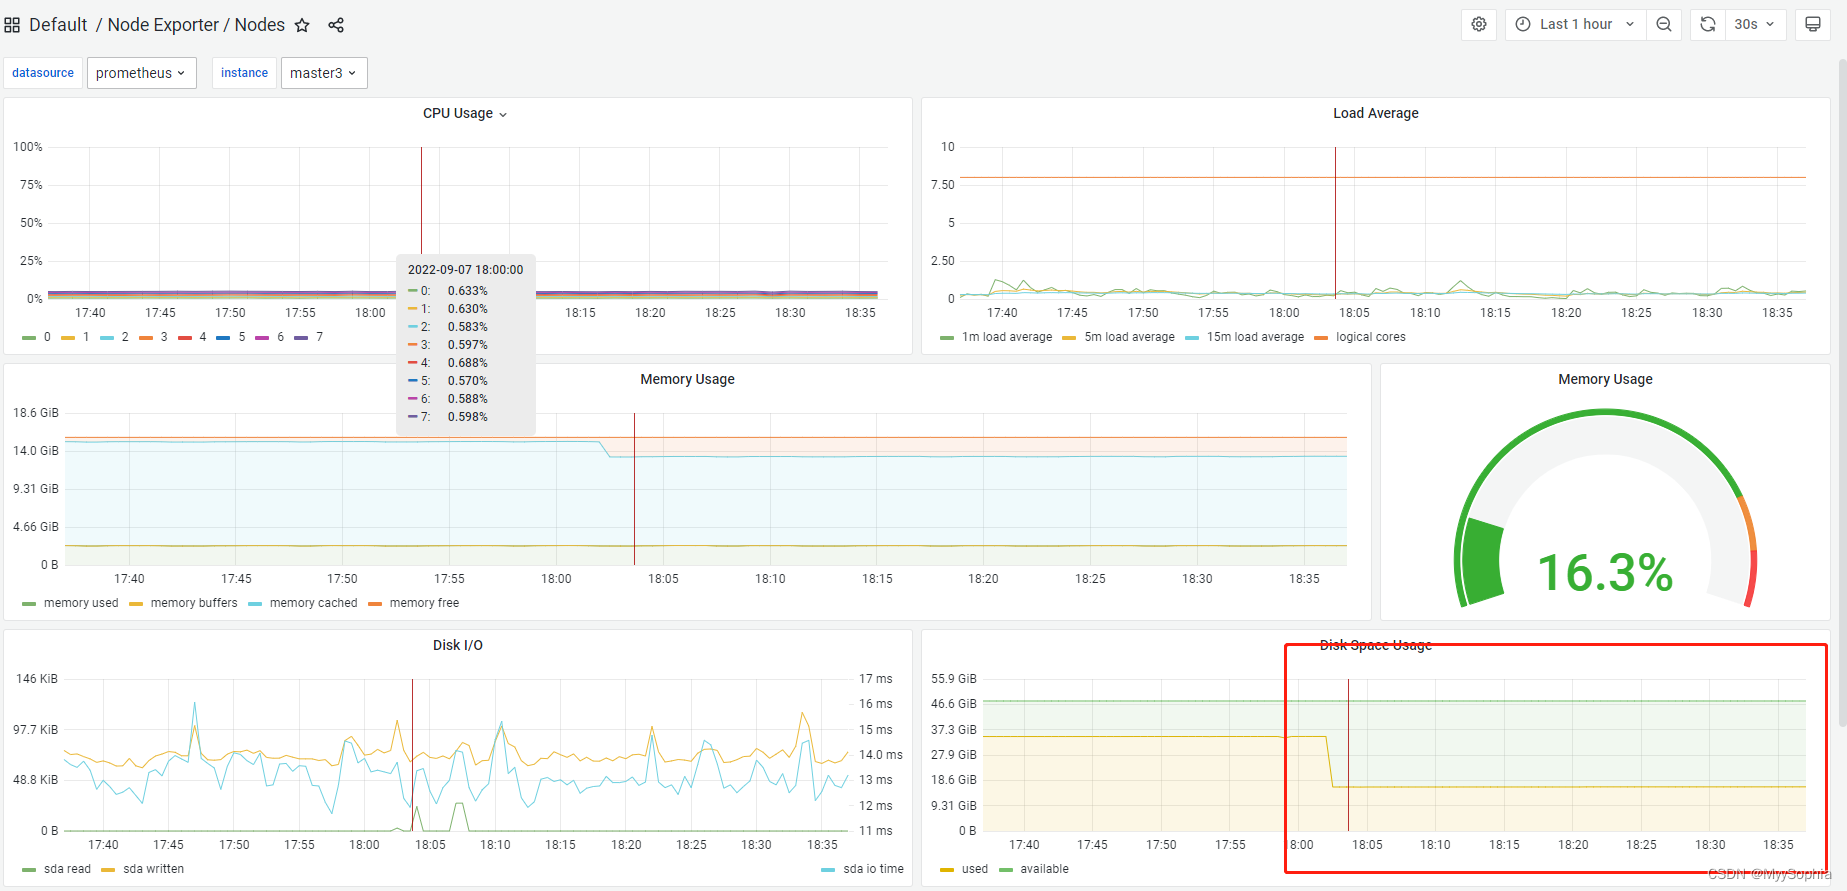This screenshot has width=1847, height=891.
Task: Open the dashboards grid icon
Action: point(12,25)
